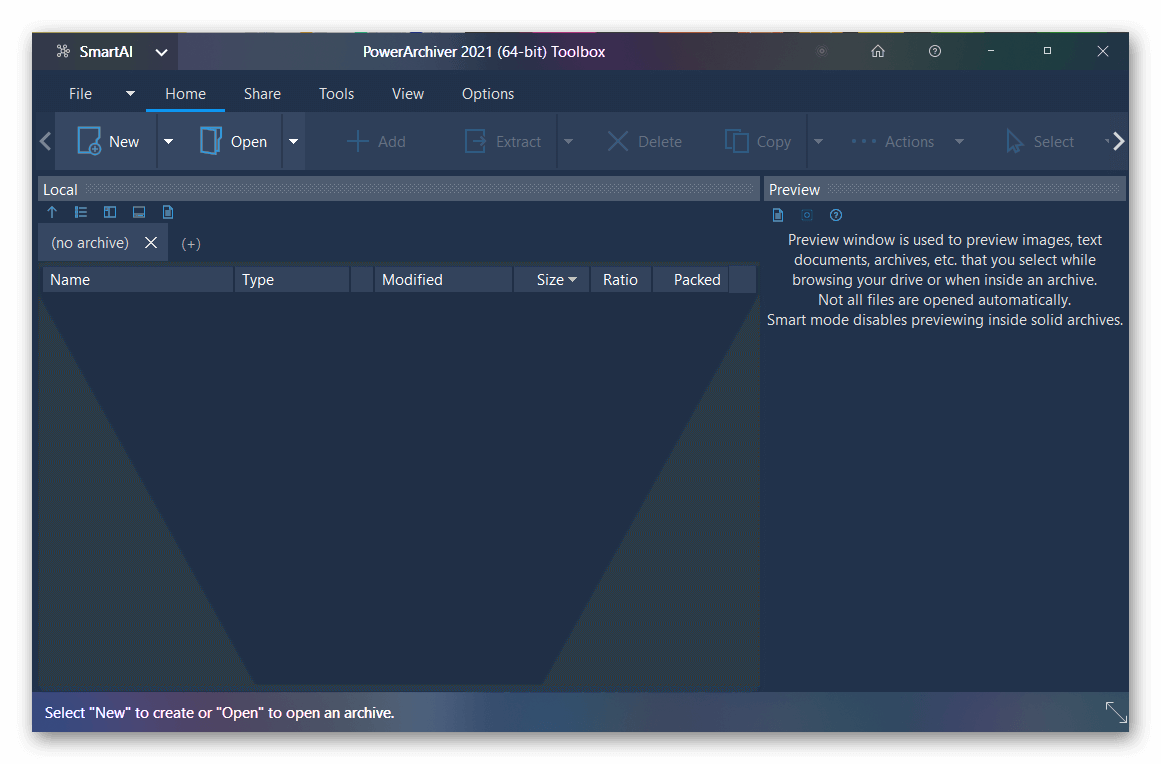Click the Delete toolbar button
This screenshot has width=1161, height=764.
click(644, 141)
